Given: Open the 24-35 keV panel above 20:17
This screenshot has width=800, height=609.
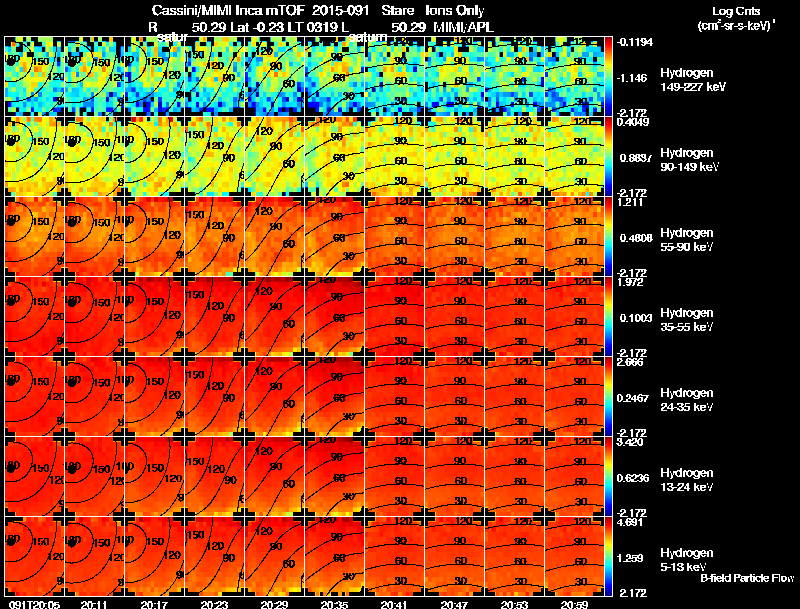Looking at the screenshot, I should (x=154, y=396).
